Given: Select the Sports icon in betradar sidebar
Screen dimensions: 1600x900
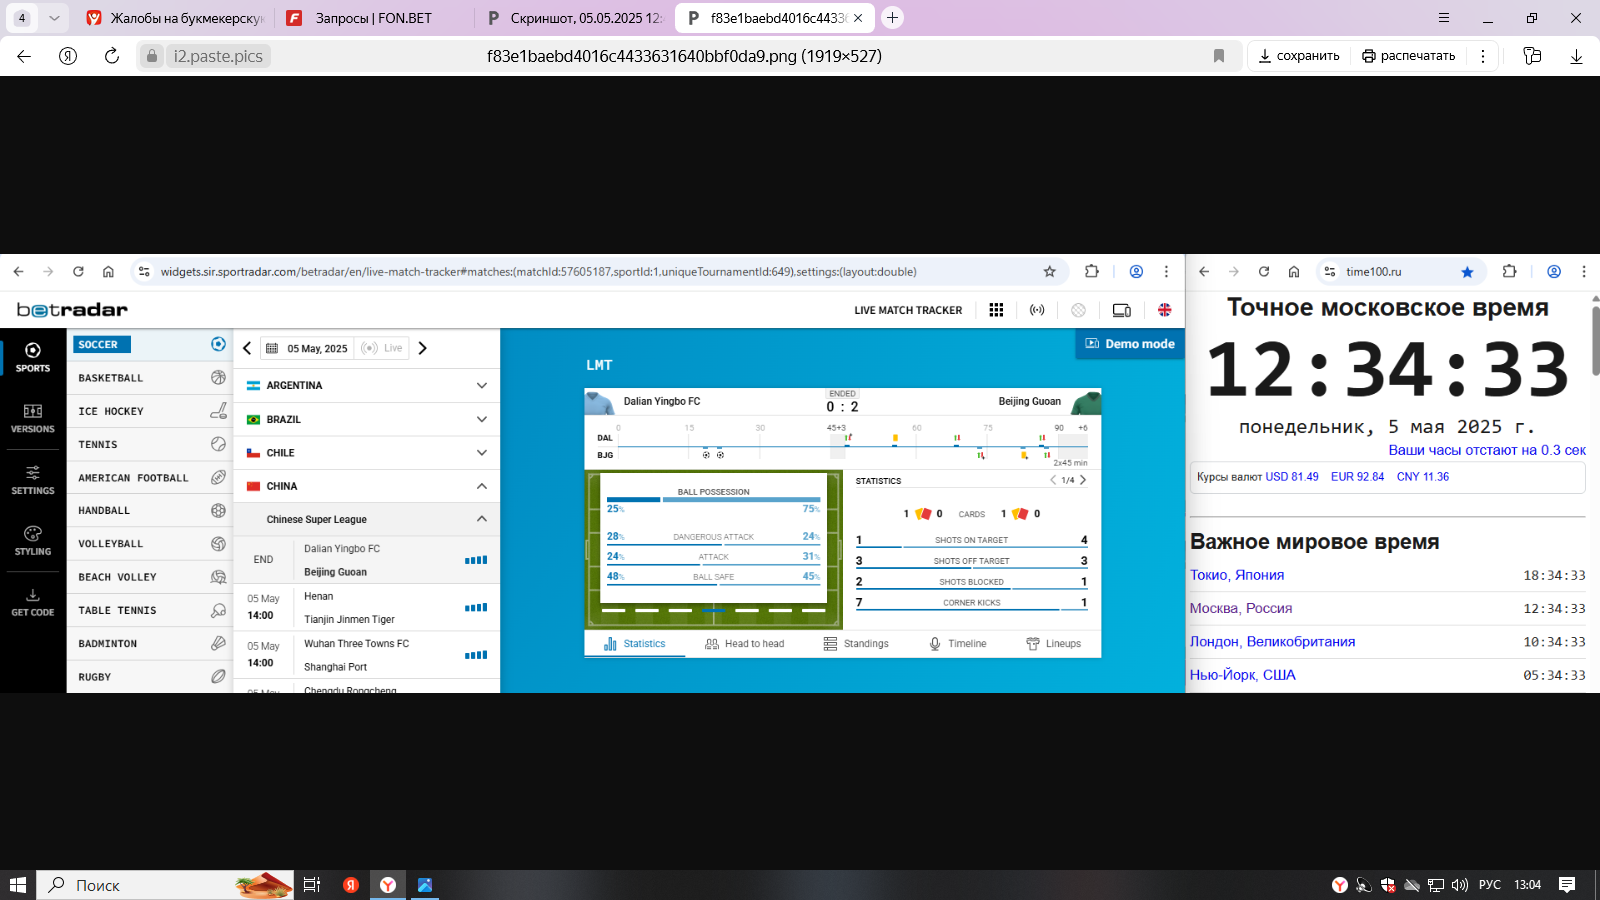Looking at the screenshot, I should pos(33,356).
